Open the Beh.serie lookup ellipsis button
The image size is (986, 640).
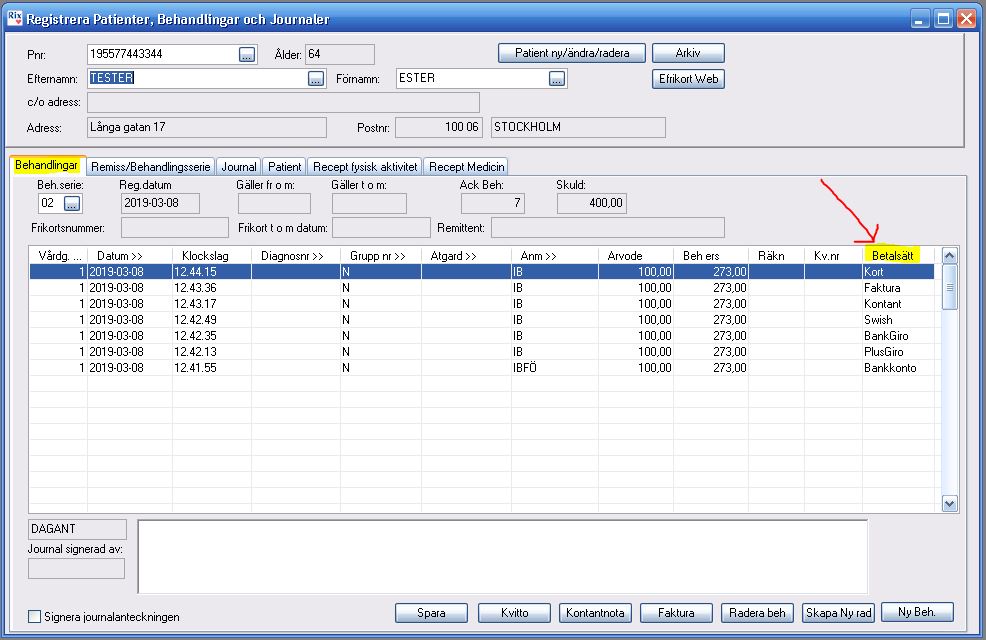point(72,203)
